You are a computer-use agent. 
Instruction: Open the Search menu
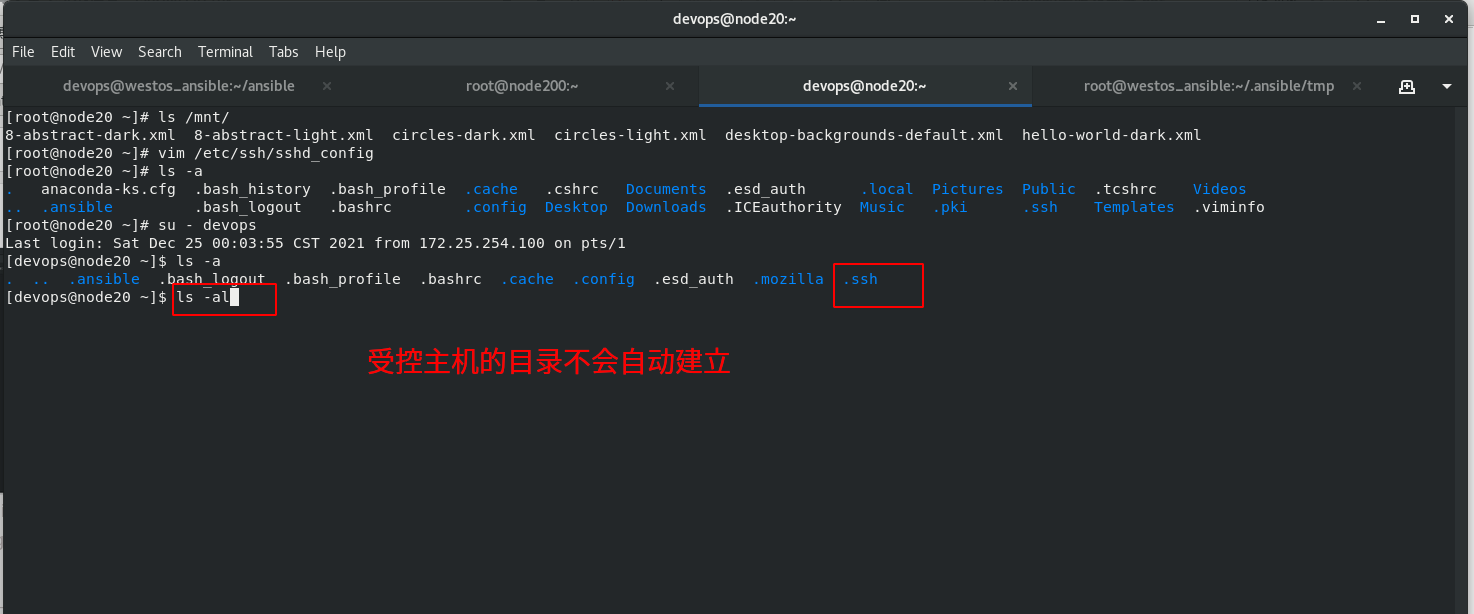point(160,52)
